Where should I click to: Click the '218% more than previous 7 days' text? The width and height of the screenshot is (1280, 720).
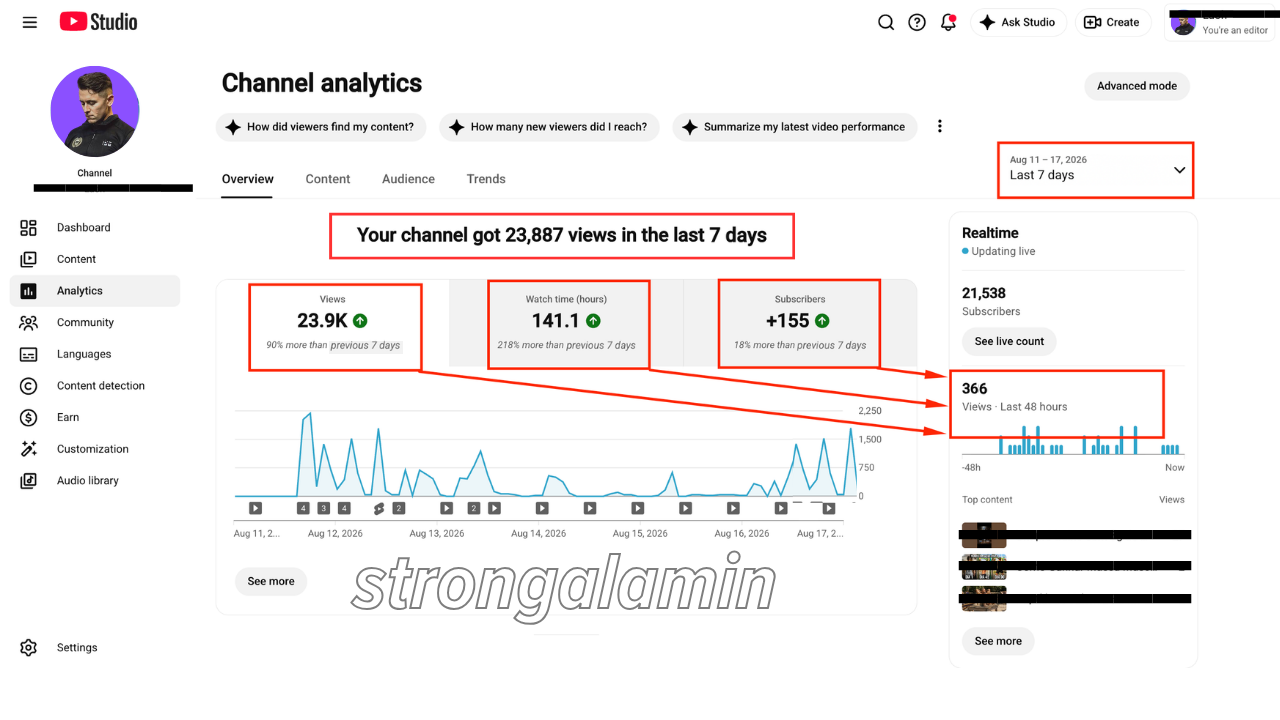[x=566, y=345]
